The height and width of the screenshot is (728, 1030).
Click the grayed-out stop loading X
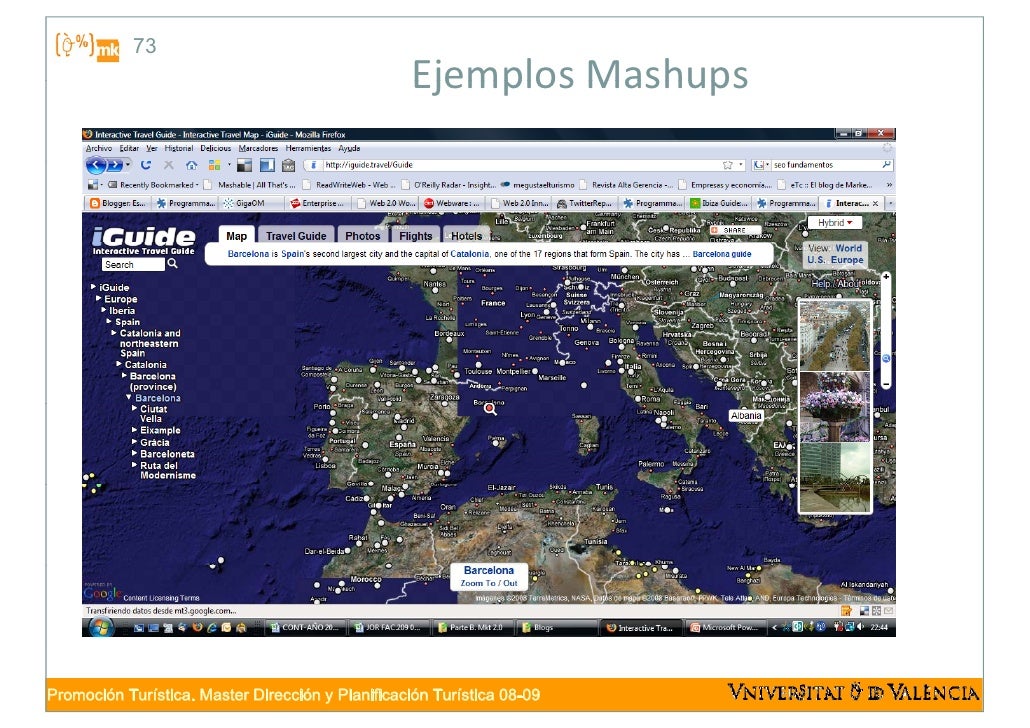point(169,165)
